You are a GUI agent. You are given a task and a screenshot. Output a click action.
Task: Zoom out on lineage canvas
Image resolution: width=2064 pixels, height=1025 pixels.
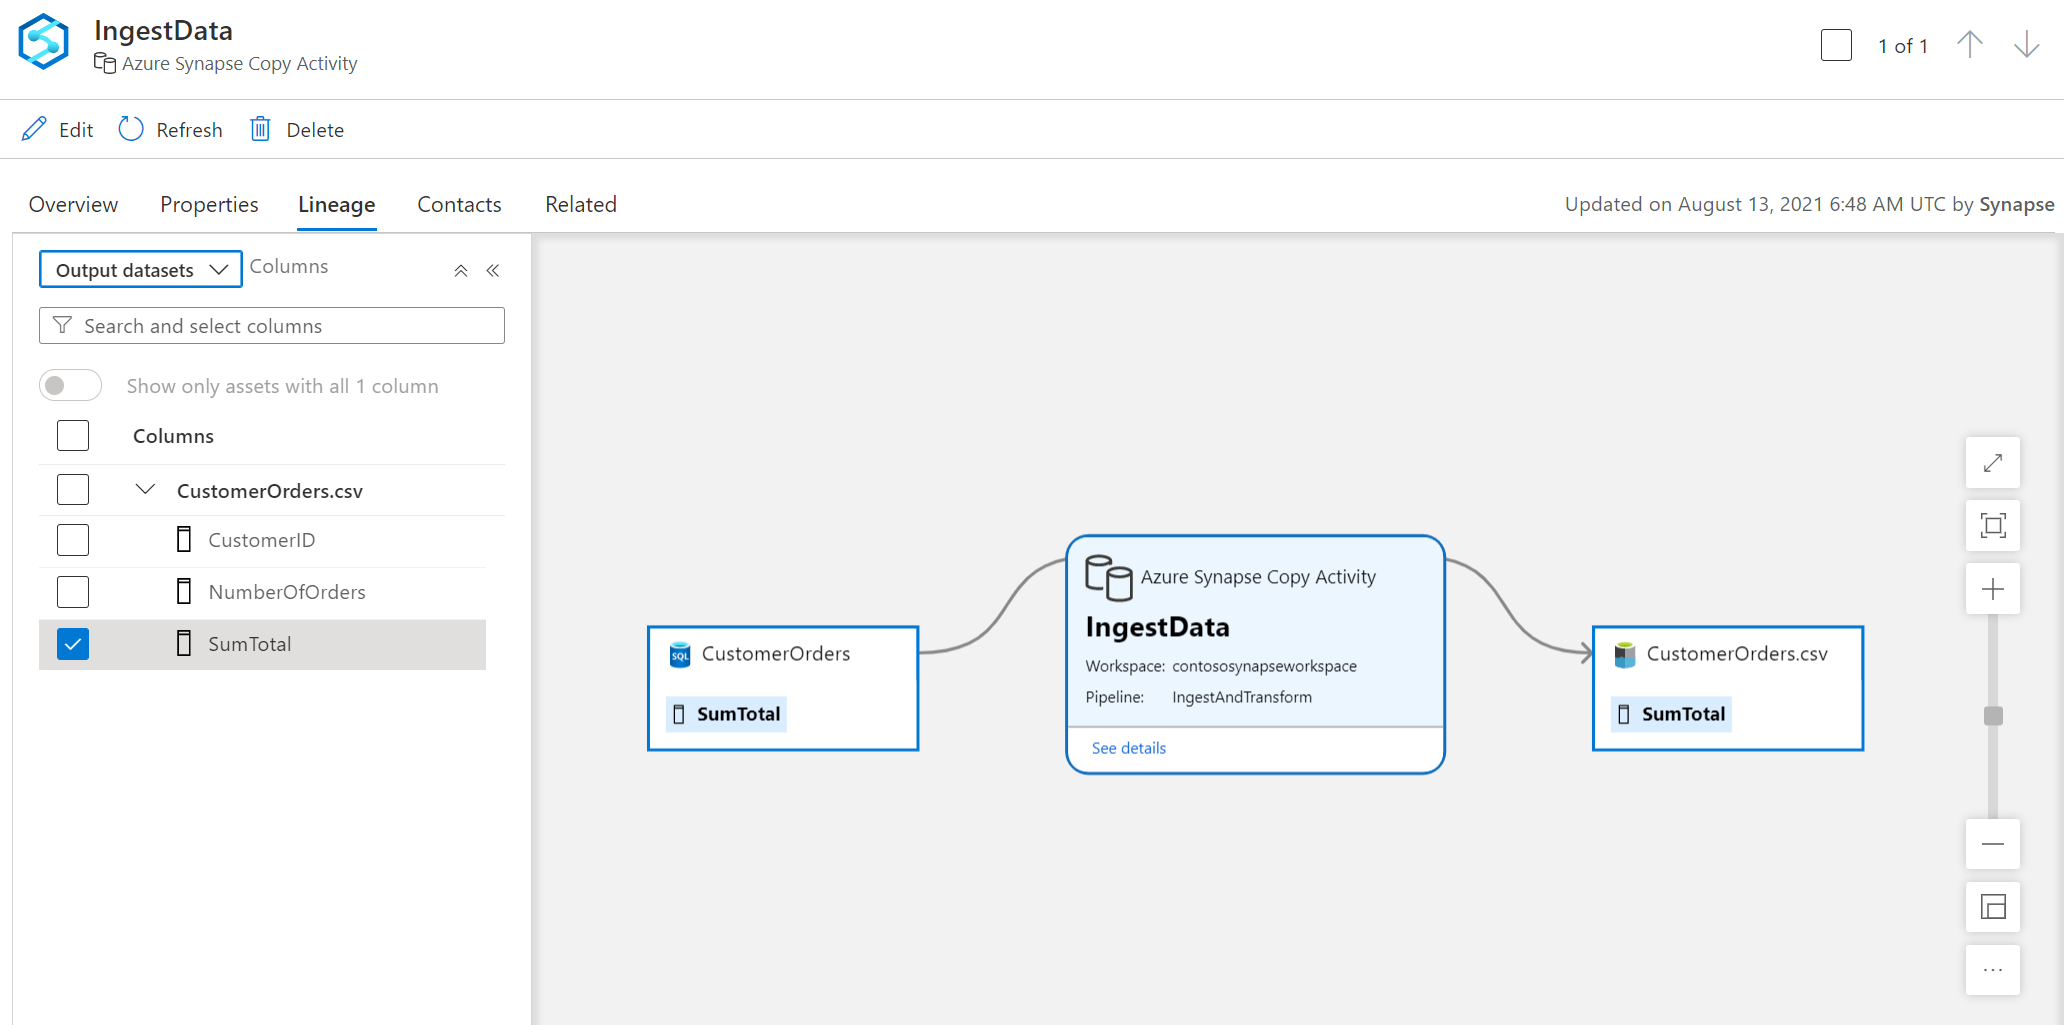coord(1993,844)
